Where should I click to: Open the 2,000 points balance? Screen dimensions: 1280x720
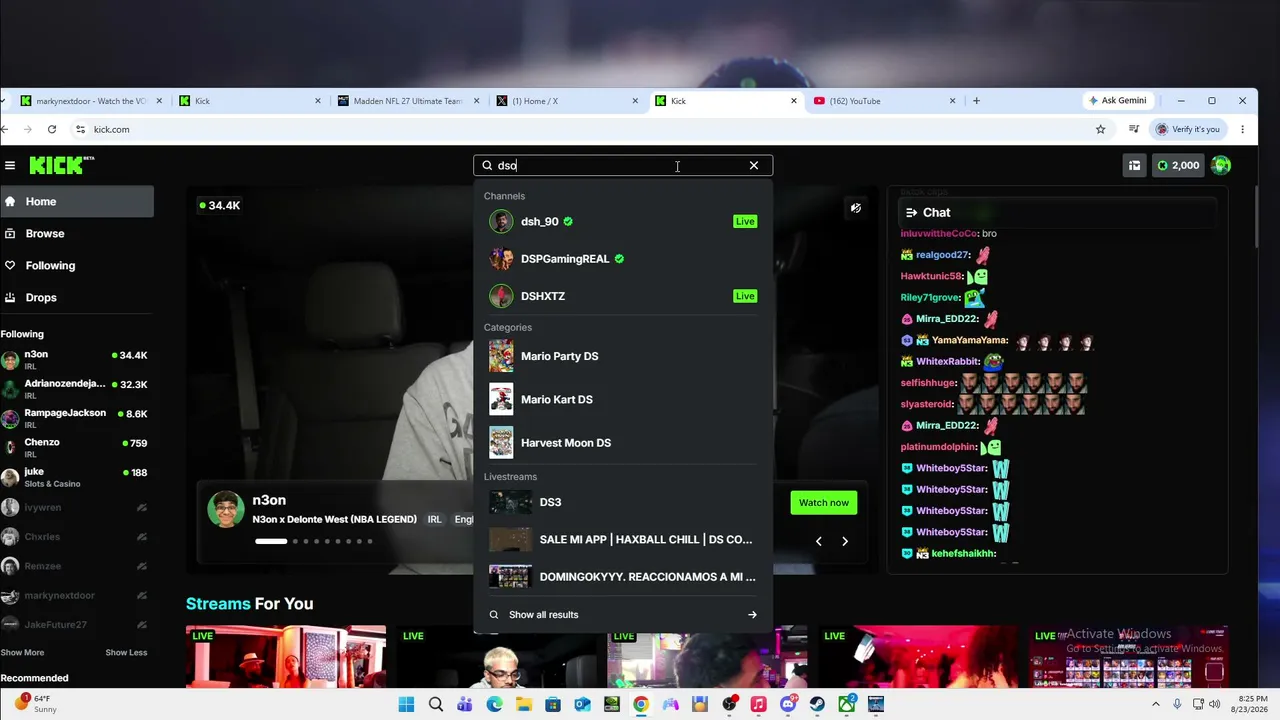[1177, 166]
